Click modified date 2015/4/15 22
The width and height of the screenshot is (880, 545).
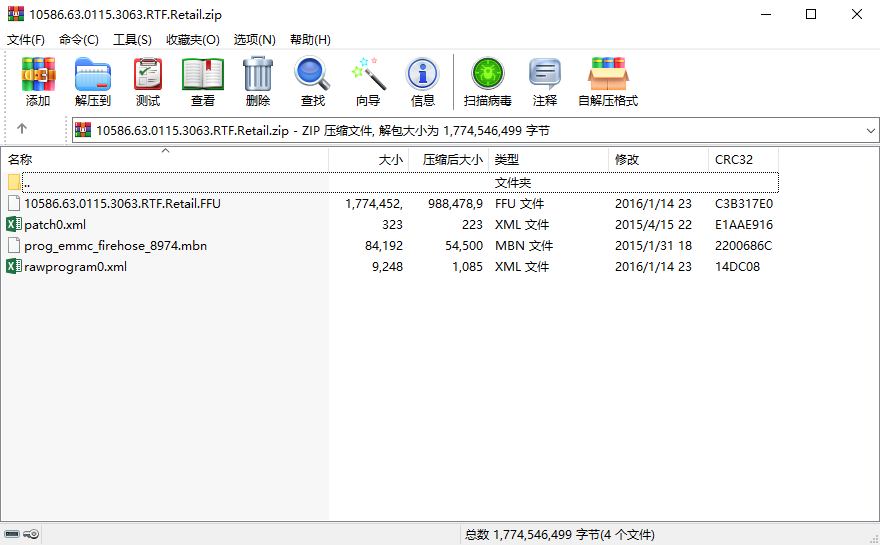pos(653,225)
